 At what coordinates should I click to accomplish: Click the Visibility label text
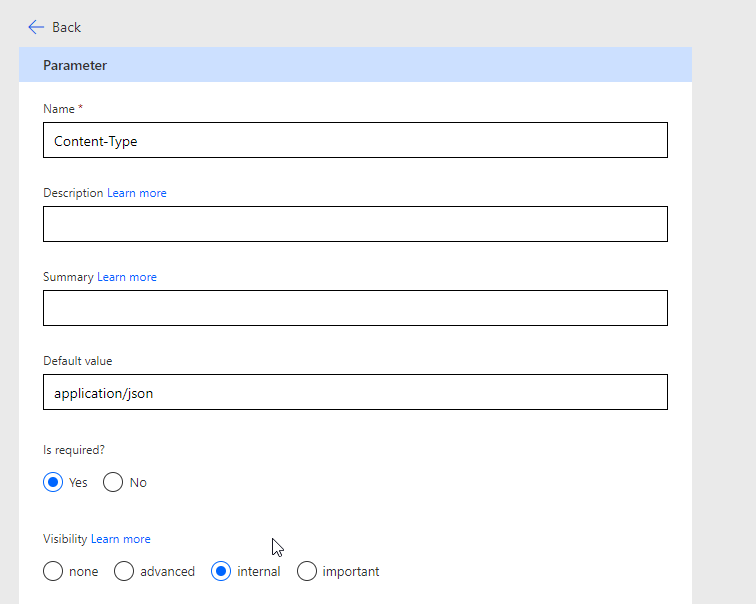(65, 539)
